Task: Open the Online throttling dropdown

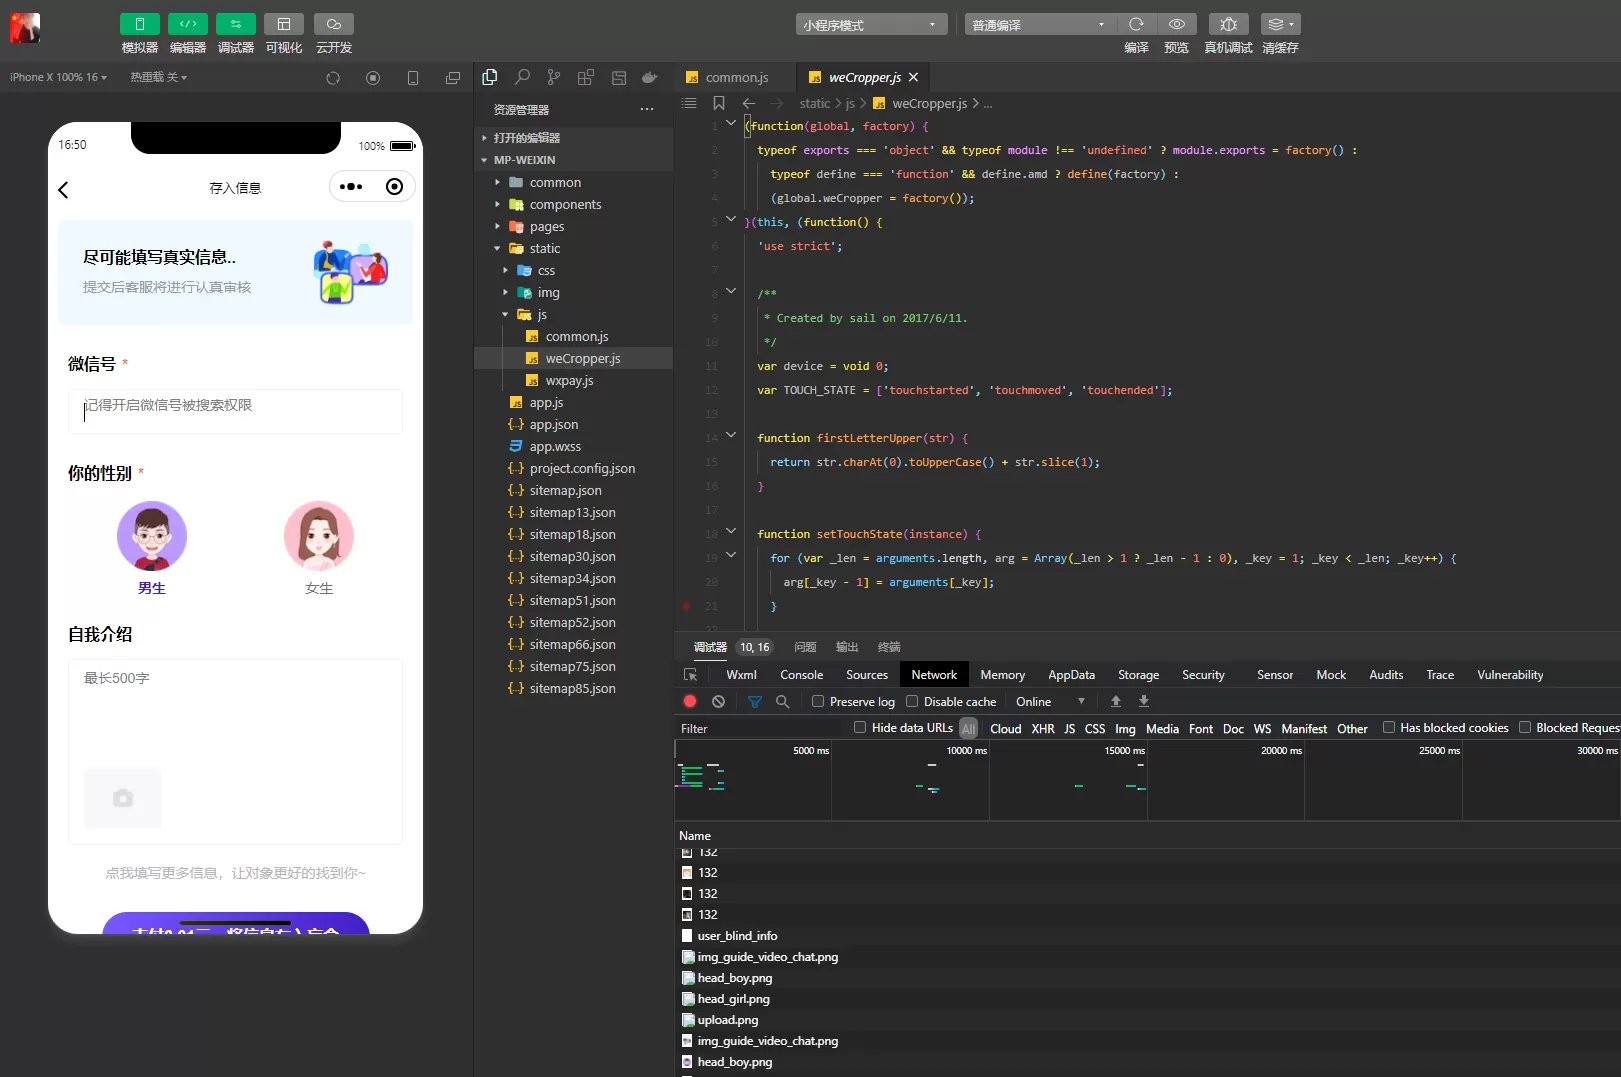Action: tap(1050, 702)
